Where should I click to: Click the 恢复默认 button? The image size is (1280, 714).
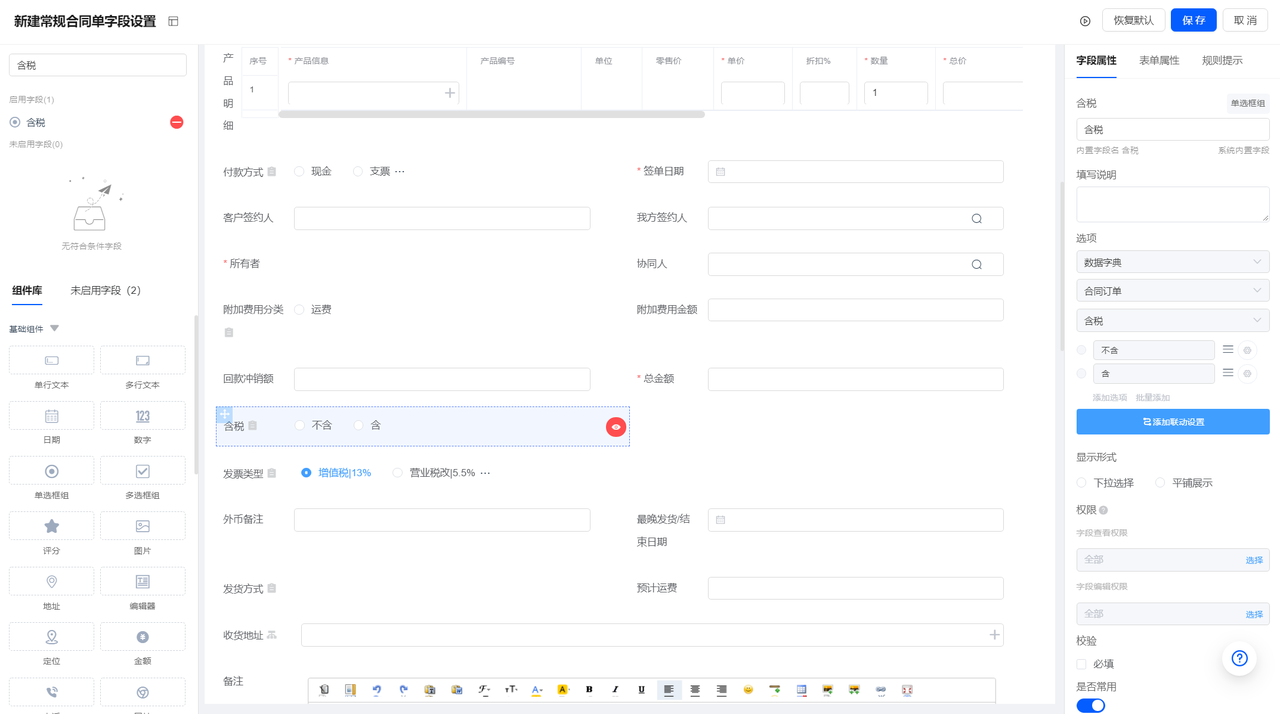click(x=1134, y=21)
